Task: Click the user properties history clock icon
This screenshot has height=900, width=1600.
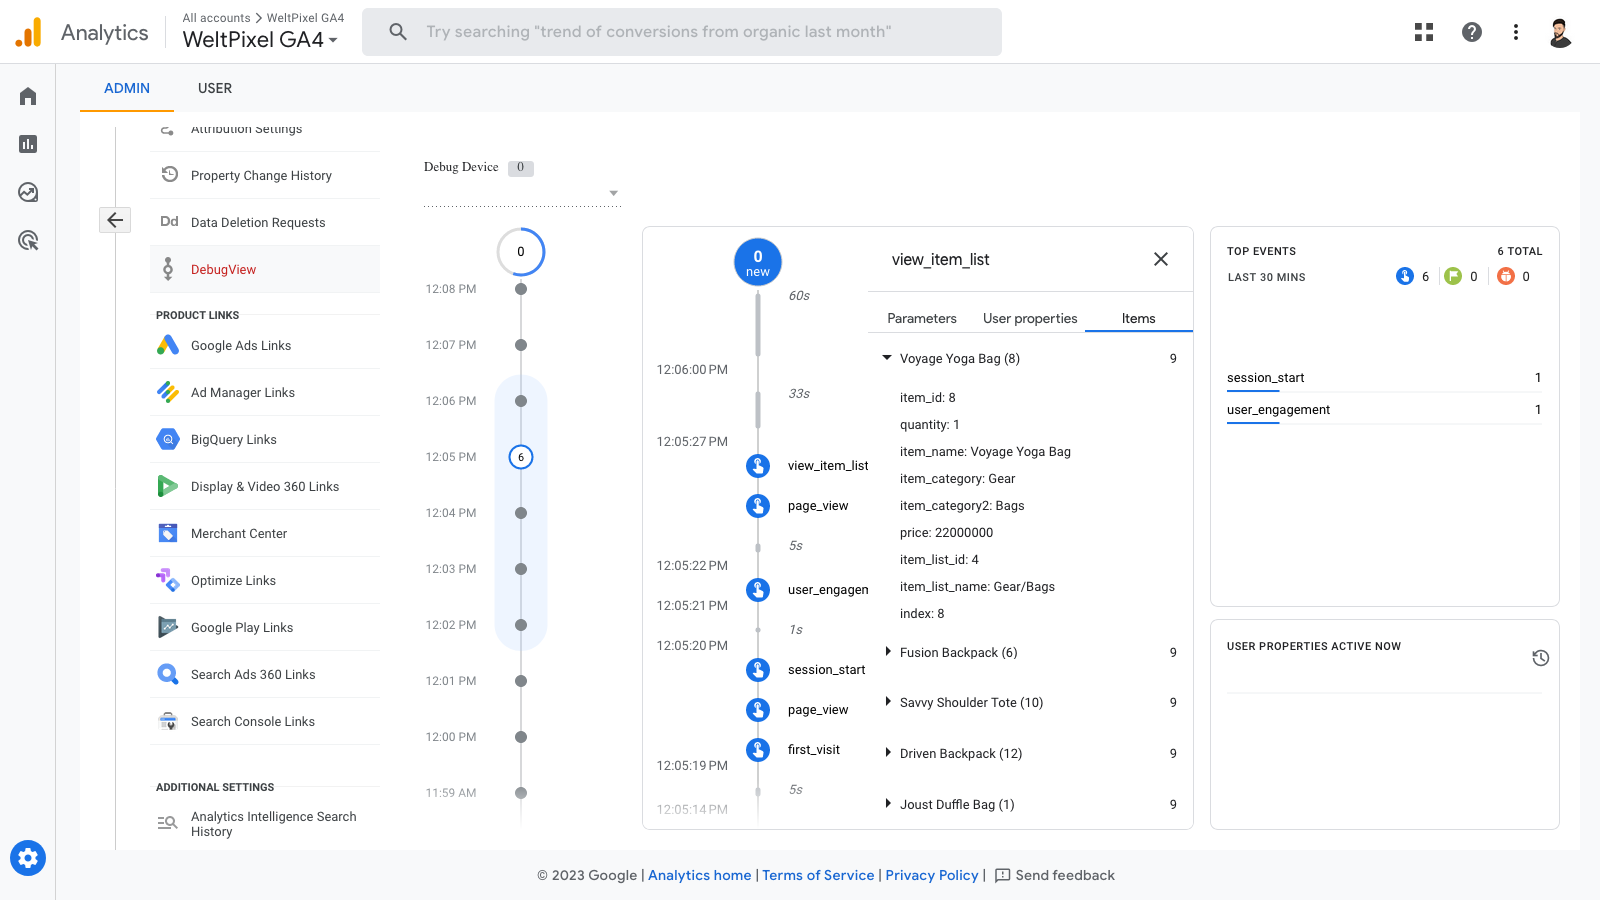Action: pyautogui.click(x=1541, y=658)
